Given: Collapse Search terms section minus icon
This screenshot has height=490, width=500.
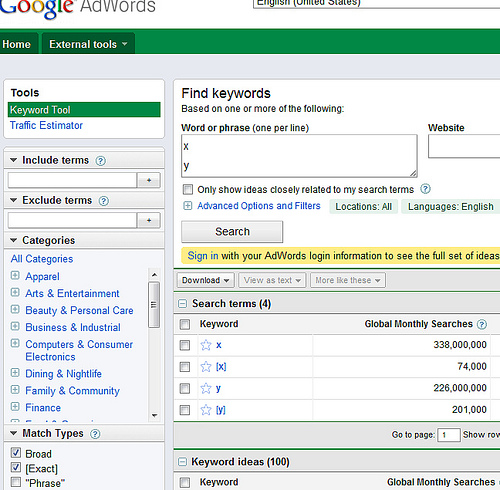Looking at the screenshot, I should click(x=182, y=304).
